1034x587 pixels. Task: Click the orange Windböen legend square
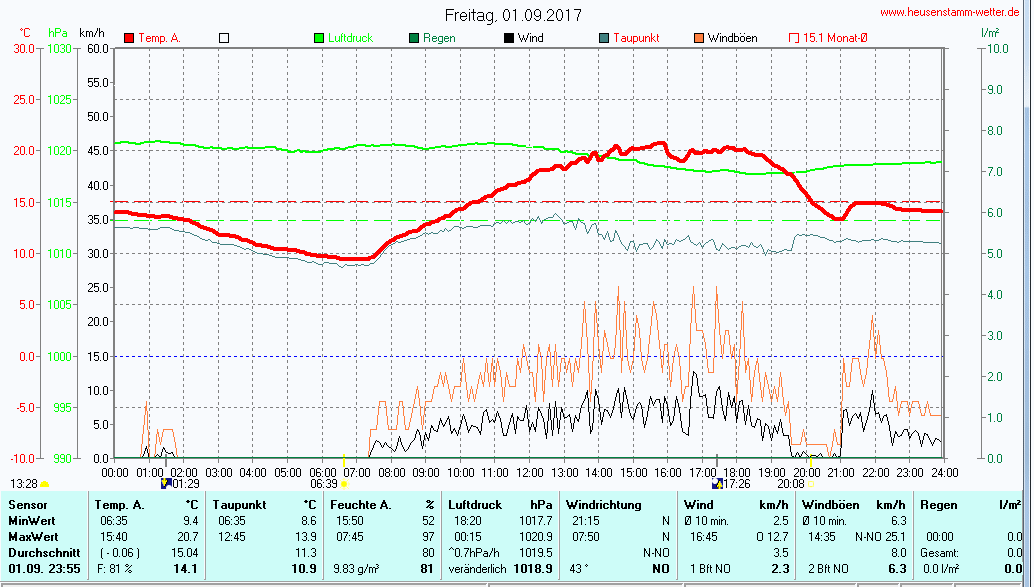click(x=698, y=38)
